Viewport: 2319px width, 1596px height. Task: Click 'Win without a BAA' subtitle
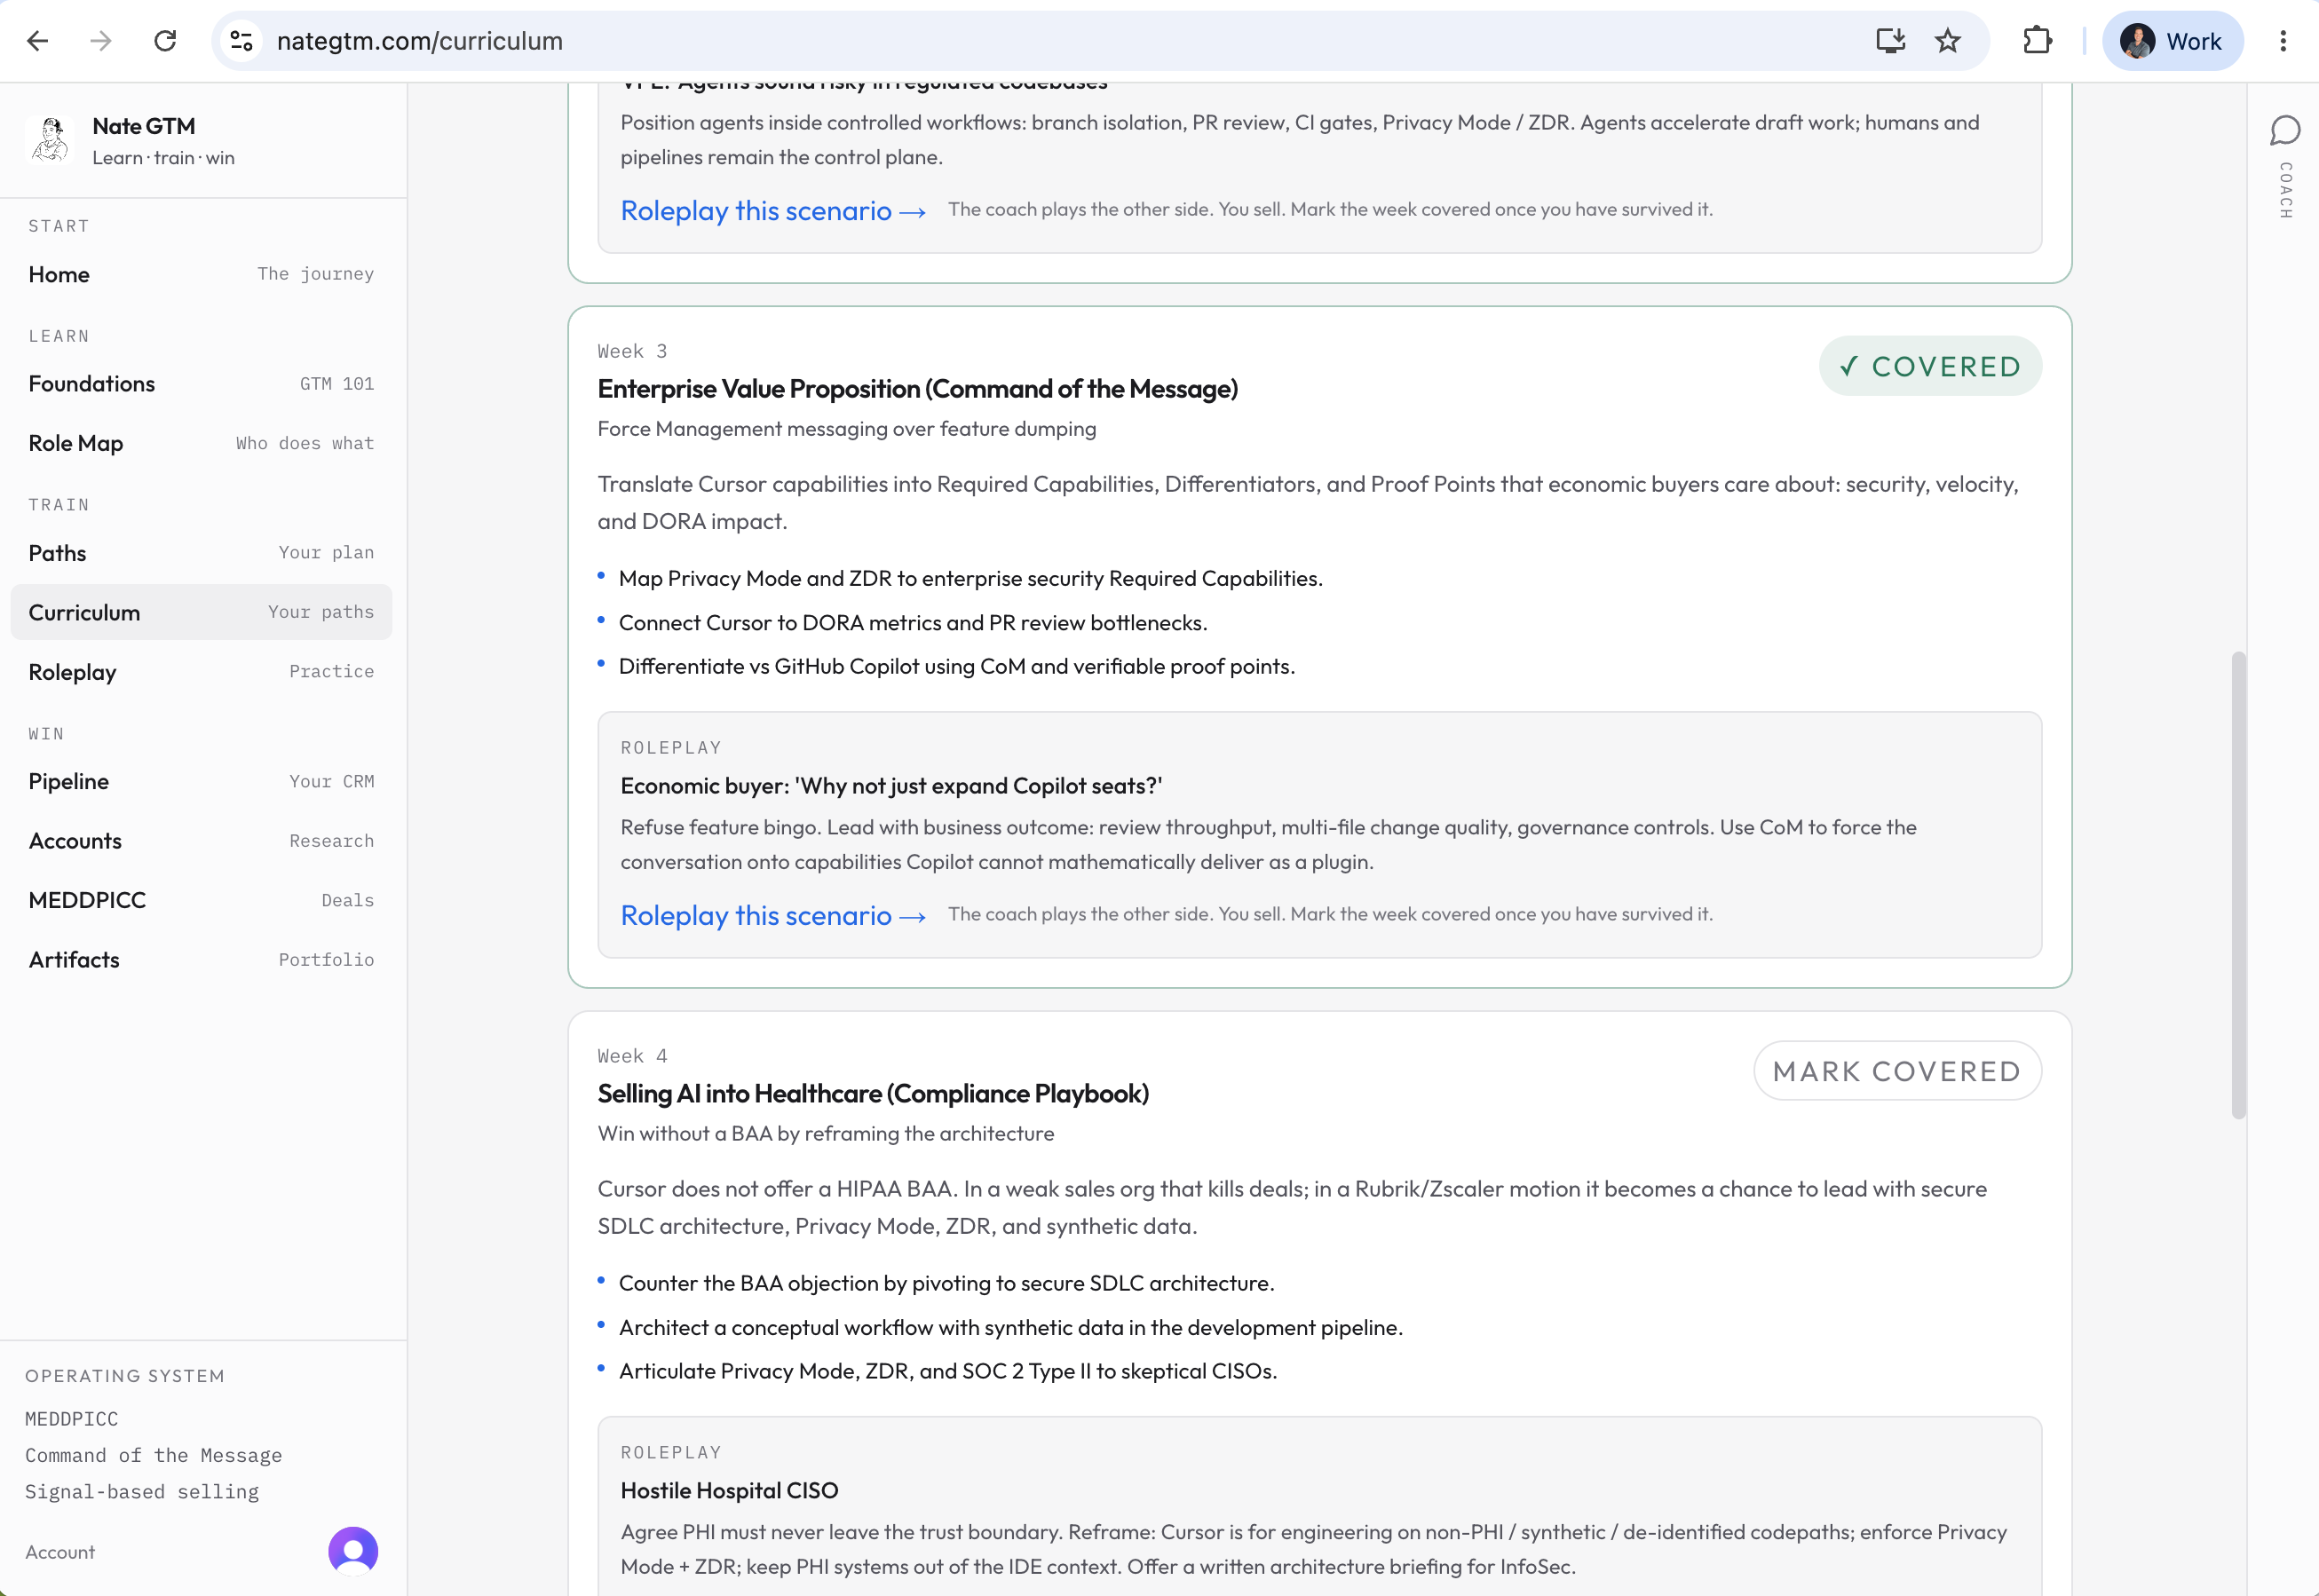point(826,1133)
